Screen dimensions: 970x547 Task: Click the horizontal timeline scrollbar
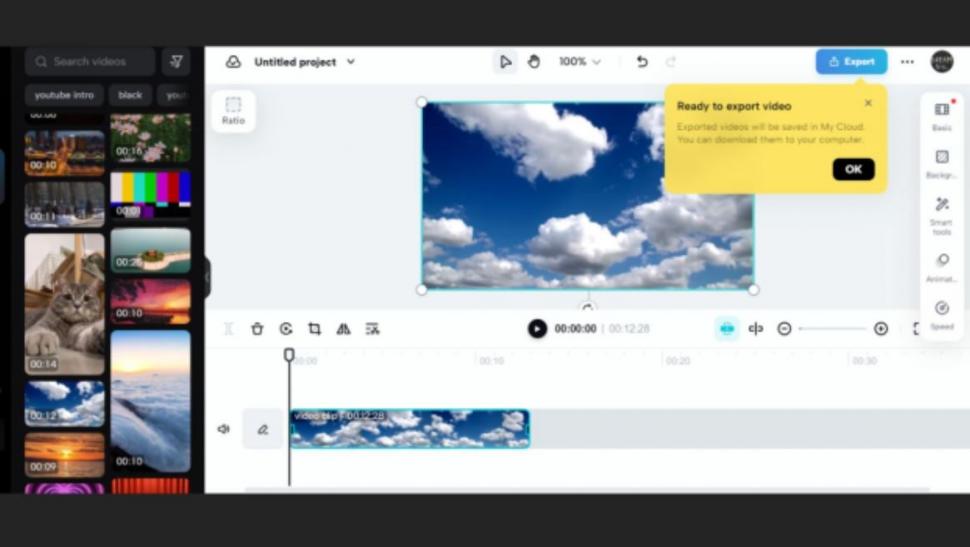point(588,490)
